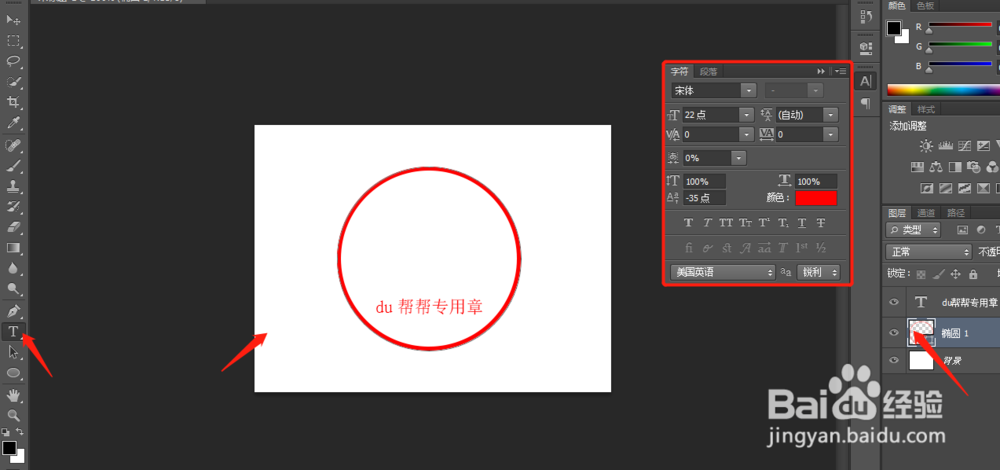Select the Horizontal Type tool
The width and height of the screenshot is (1000, 470).
[x=13, y=331]
